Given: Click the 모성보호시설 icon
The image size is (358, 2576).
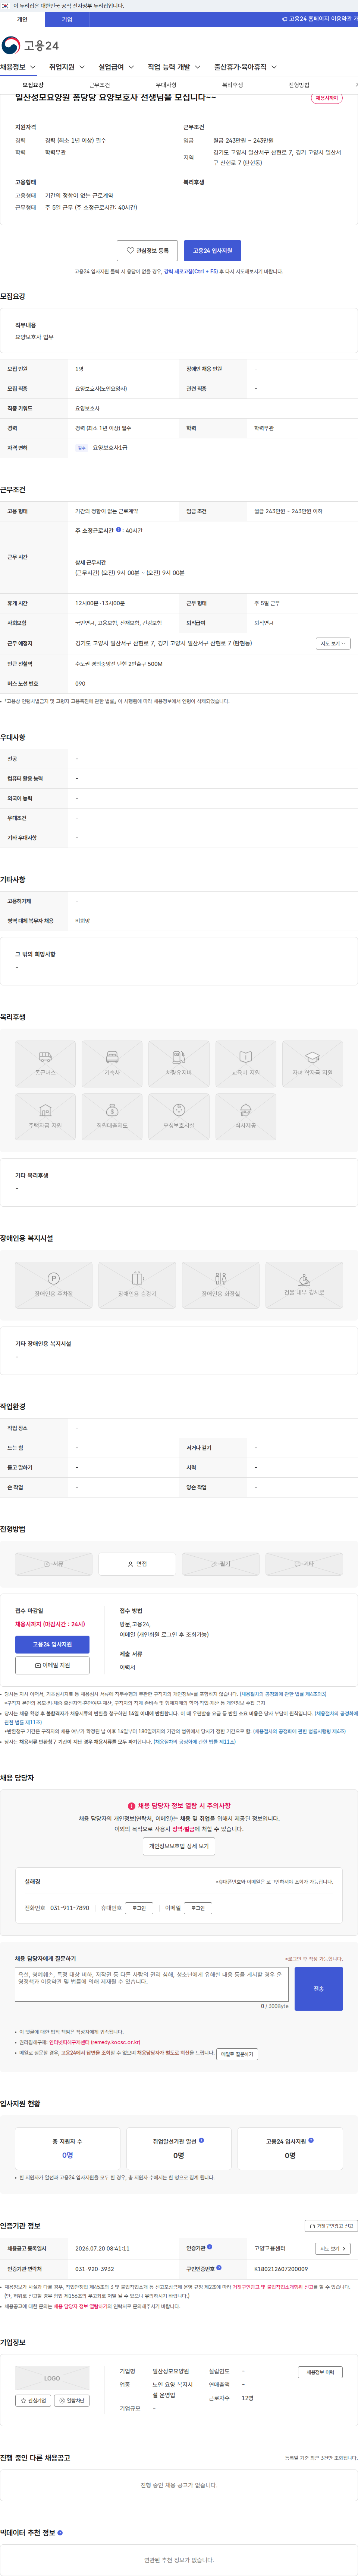Looking at the screenshot, I should pyautogui.click(x=179, y=1117).
